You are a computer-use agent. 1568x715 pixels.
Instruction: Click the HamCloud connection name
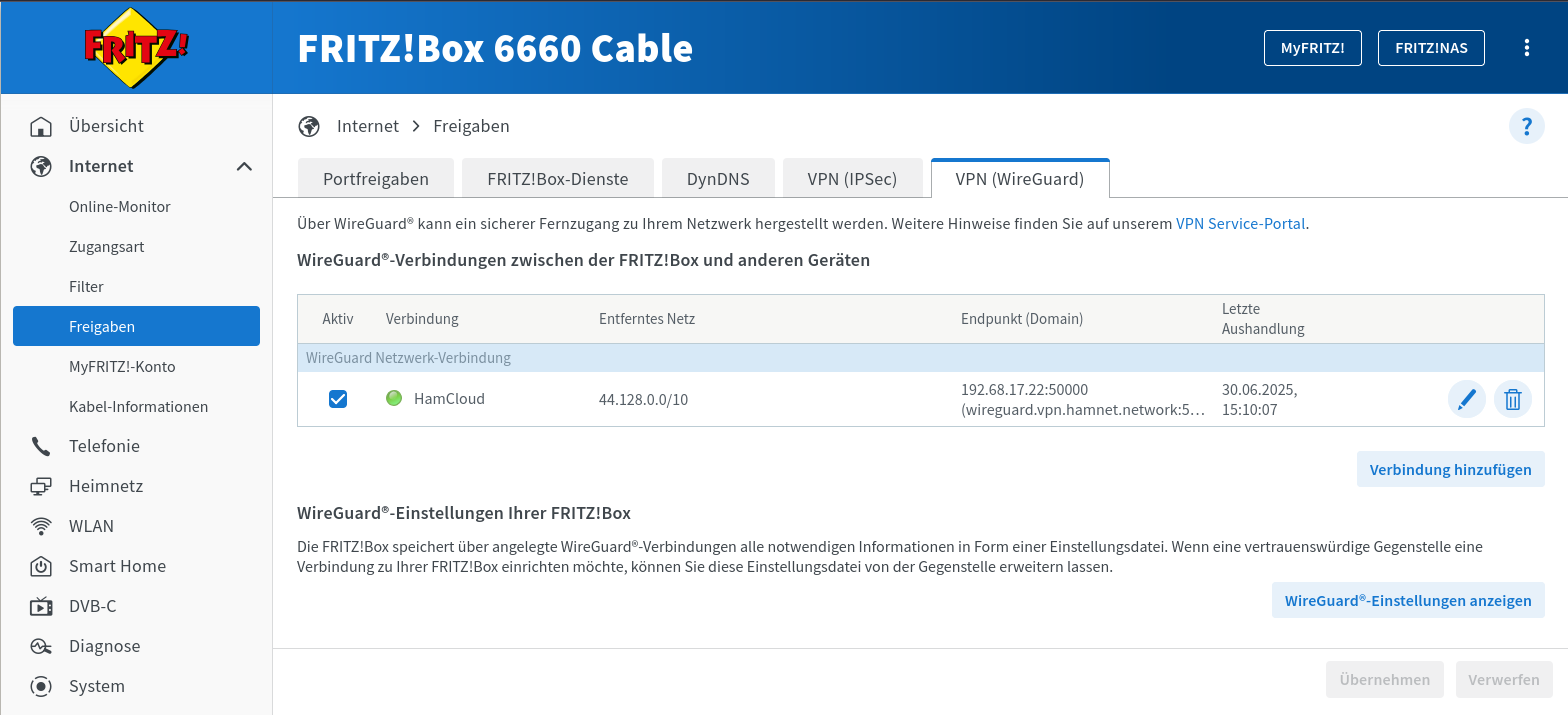pyautogui.click(x=449, y=399)
